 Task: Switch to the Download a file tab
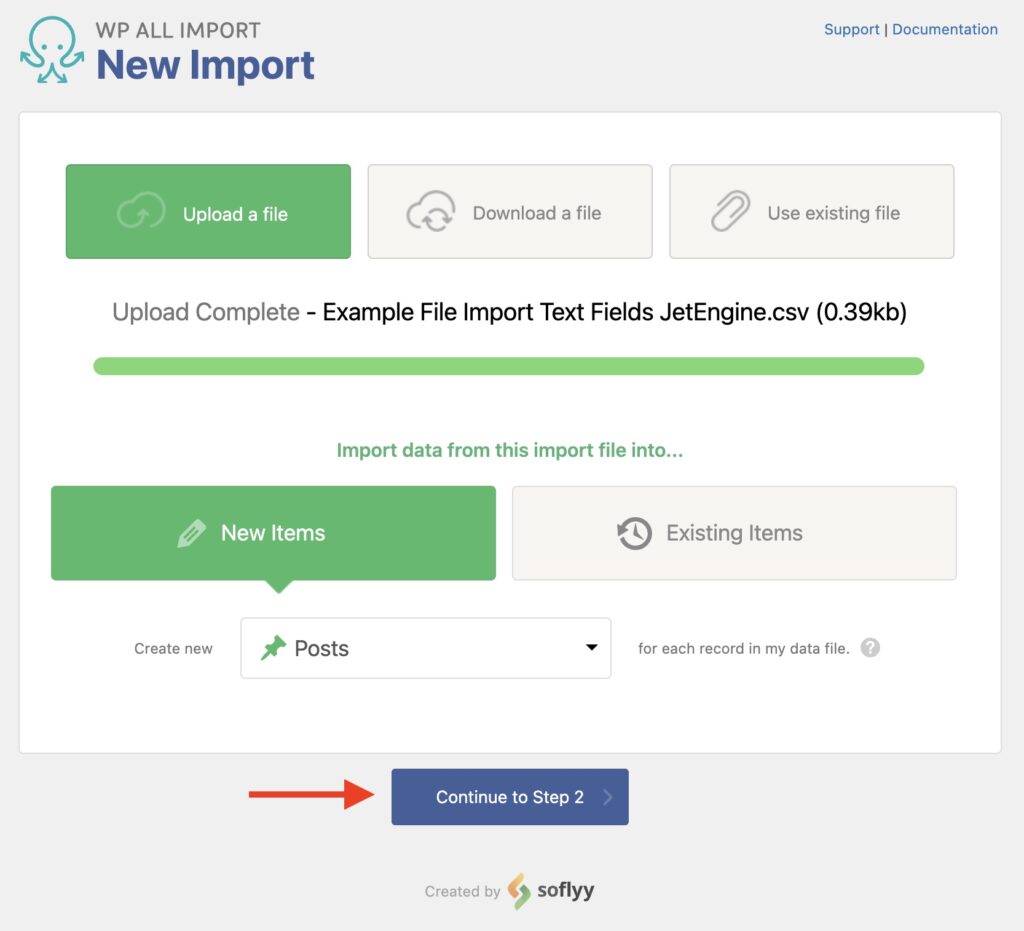click(x=510, y=211)
